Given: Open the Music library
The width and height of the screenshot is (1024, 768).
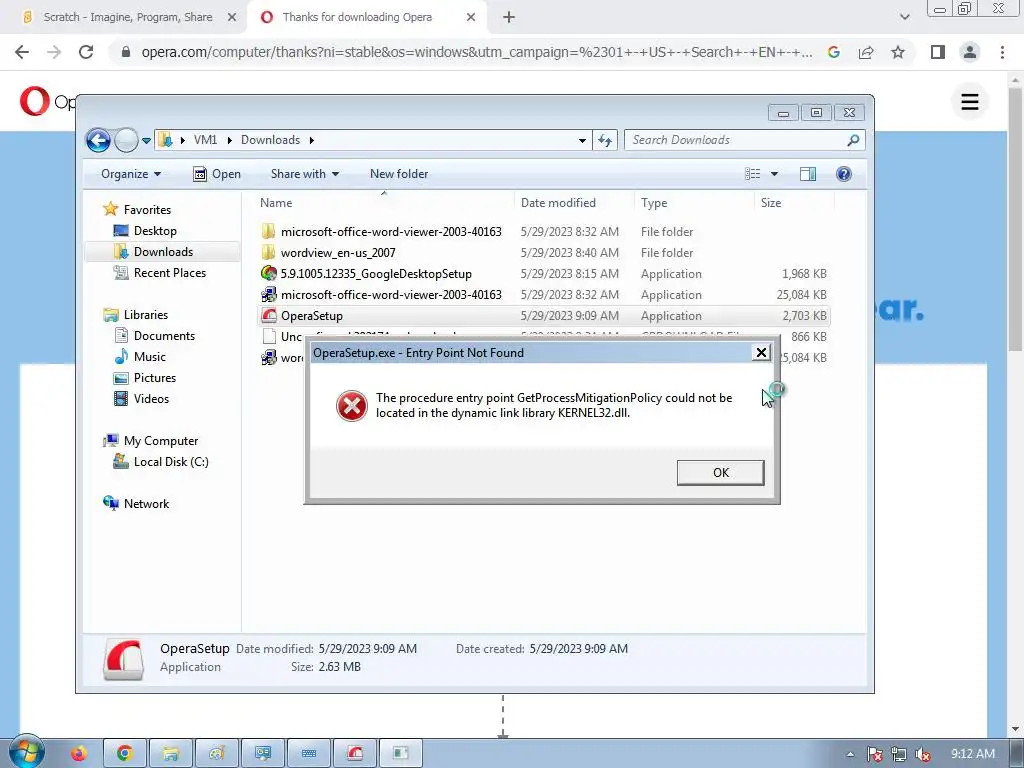Looking at the screenshot, I should [149, 357].
